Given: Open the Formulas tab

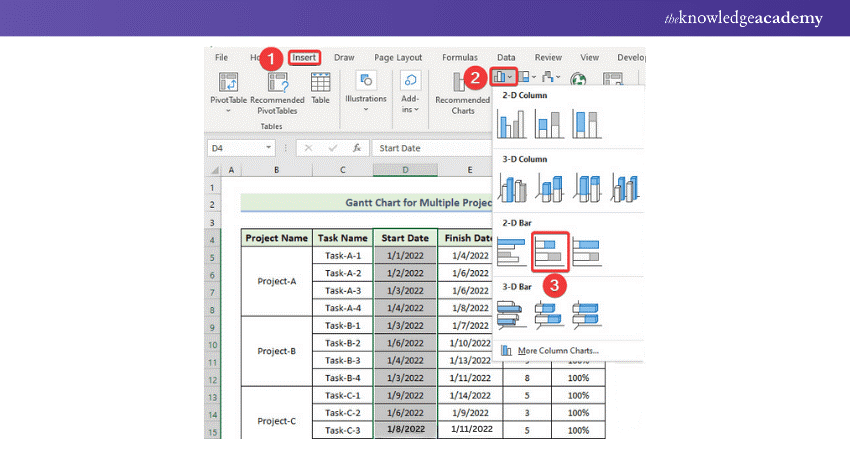Looking at the screenshot, I should click(x=461, y=58).
